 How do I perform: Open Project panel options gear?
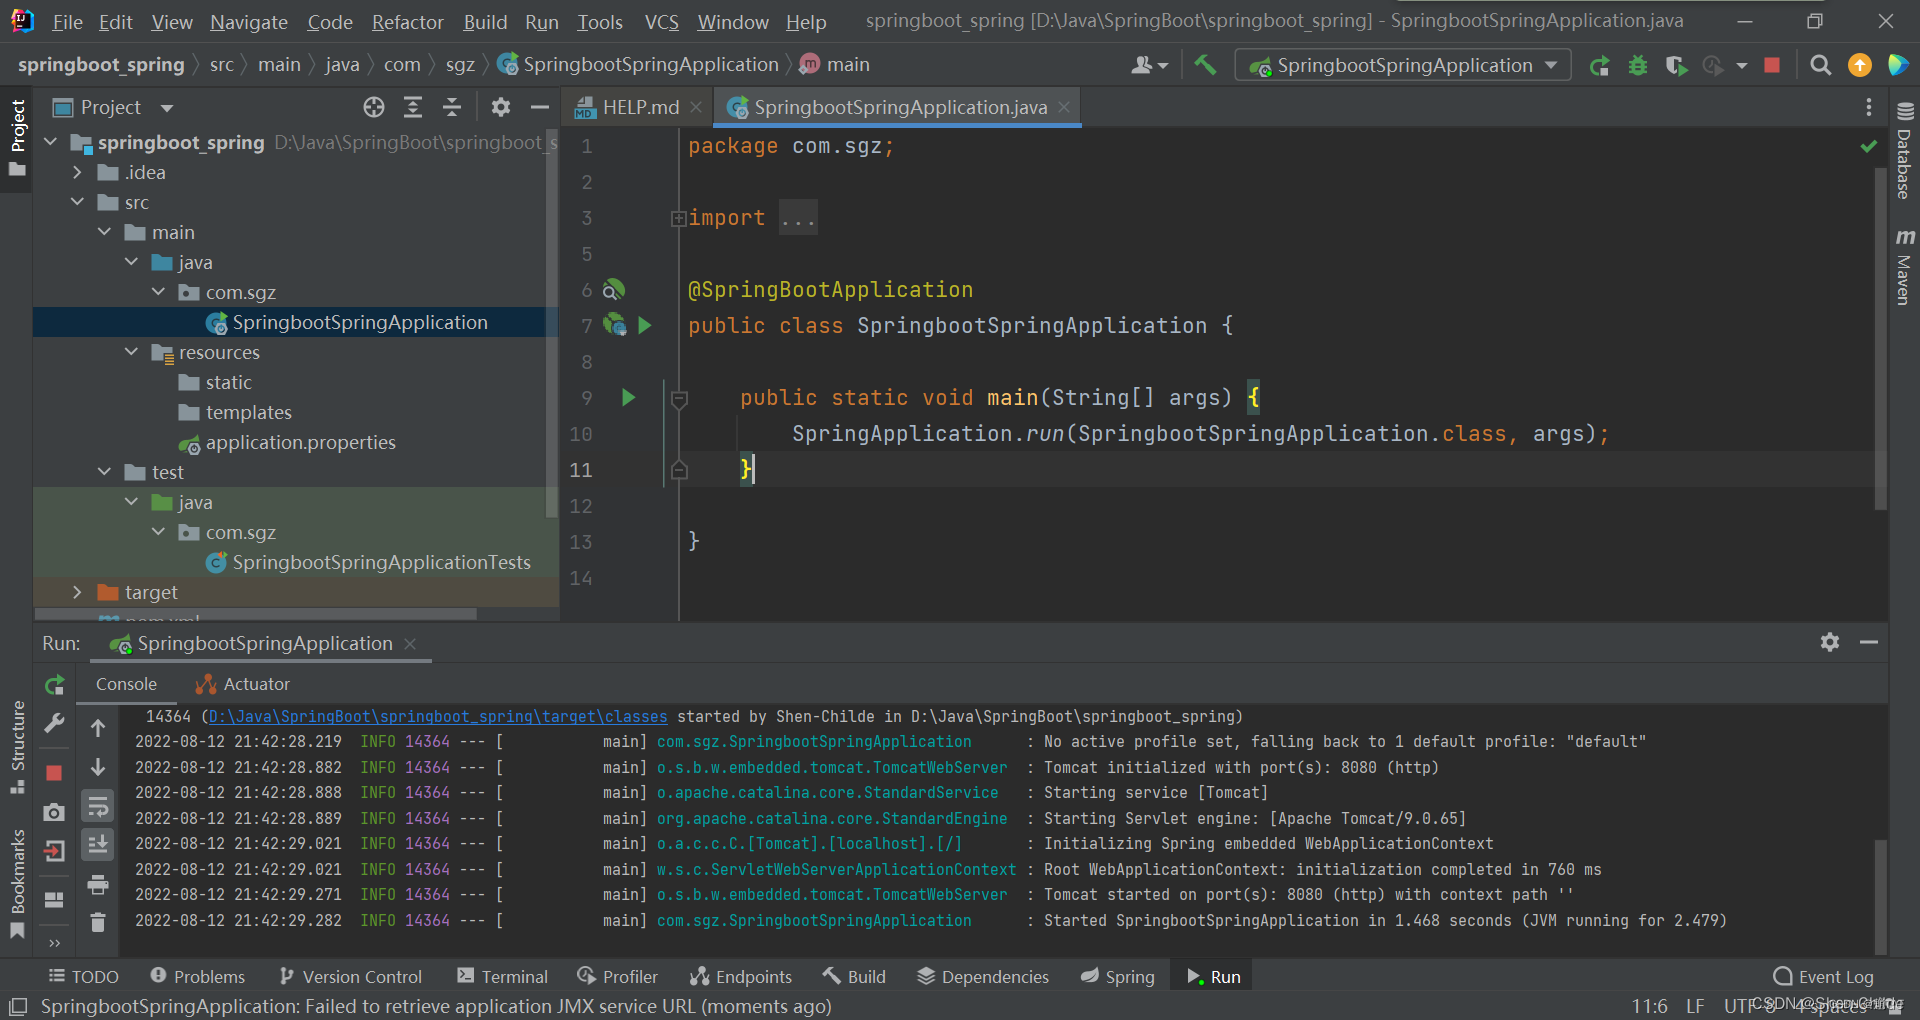501,107
